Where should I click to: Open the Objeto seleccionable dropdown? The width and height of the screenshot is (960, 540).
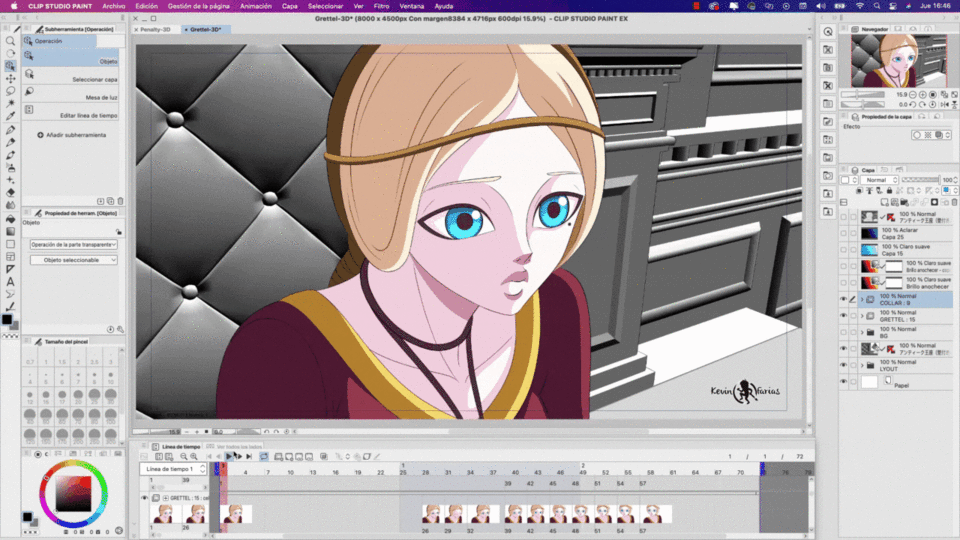click(73, 260)
